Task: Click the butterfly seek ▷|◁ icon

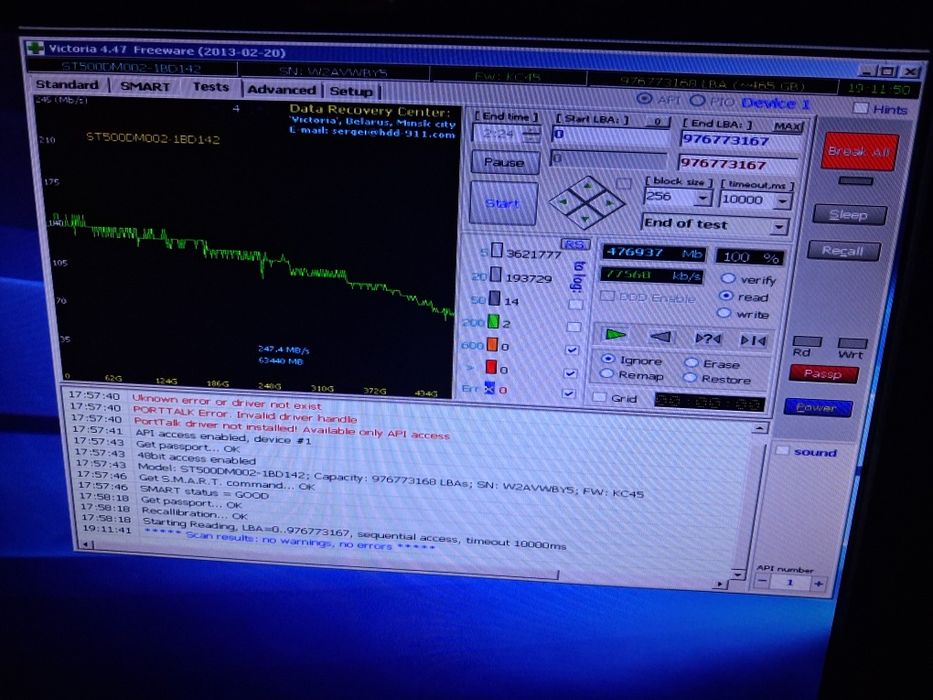Action: tap(753, 340)
